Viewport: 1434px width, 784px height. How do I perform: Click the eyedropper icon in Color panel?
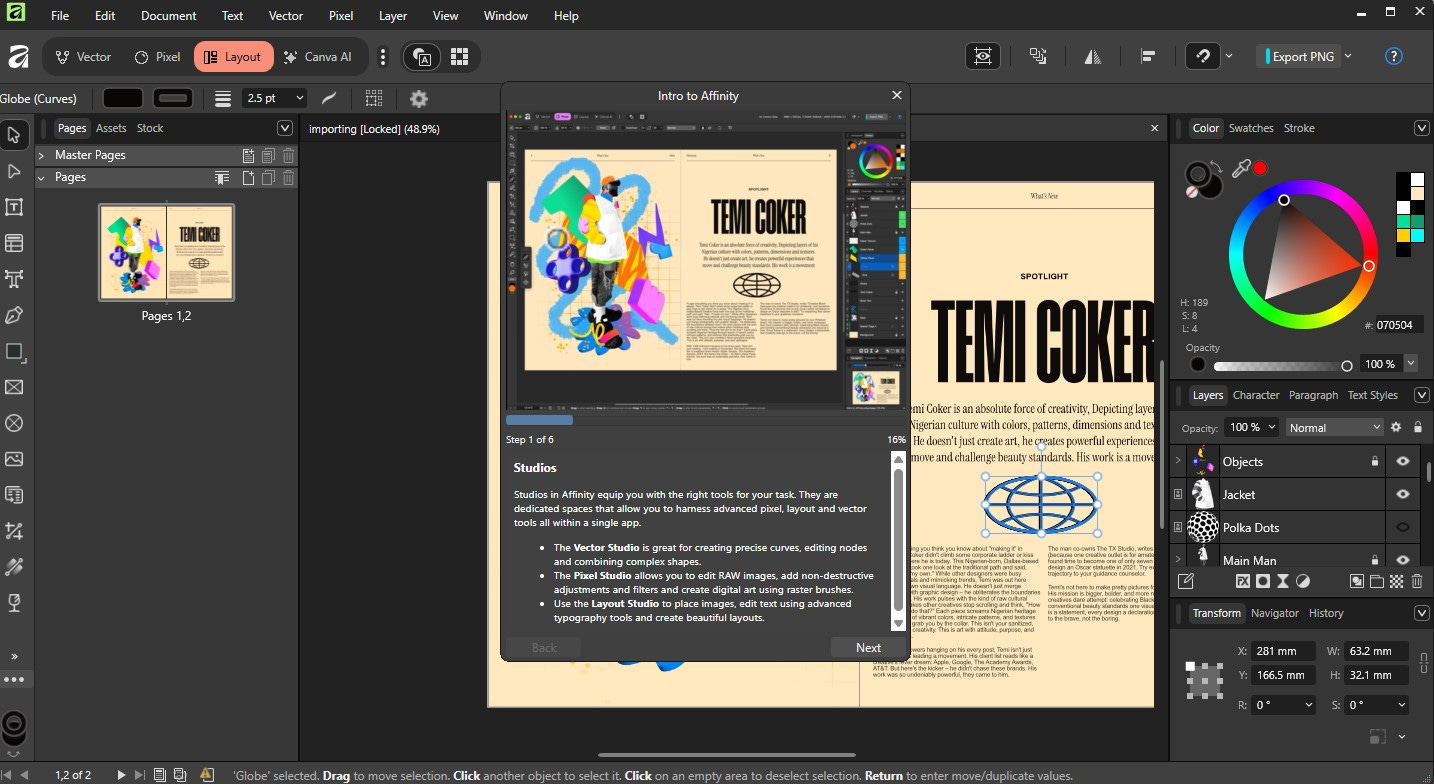(x=1241, y=169)
